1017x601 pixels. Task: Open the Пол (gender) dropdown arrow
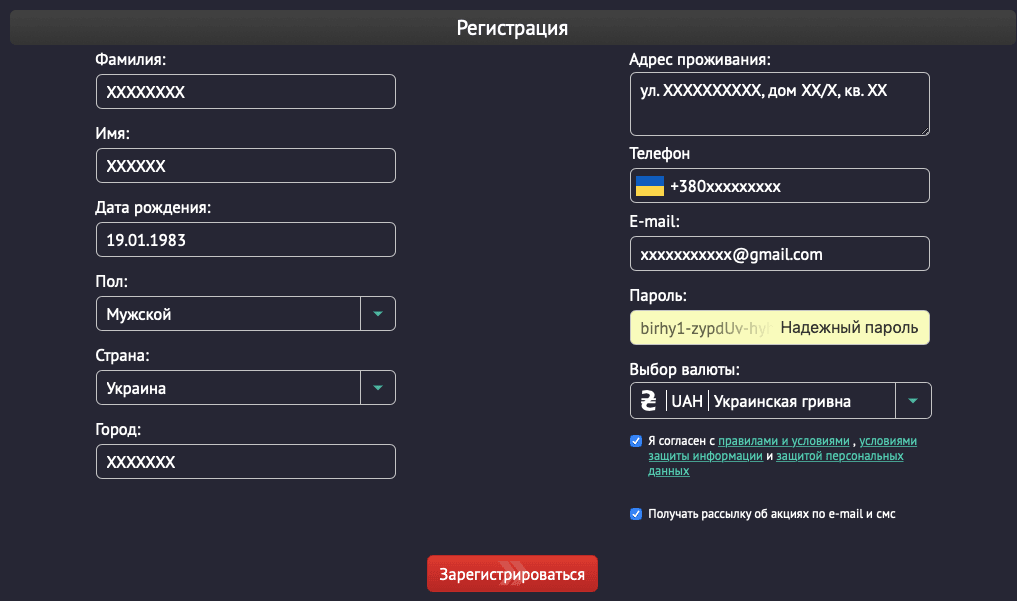tap(378, 313)
